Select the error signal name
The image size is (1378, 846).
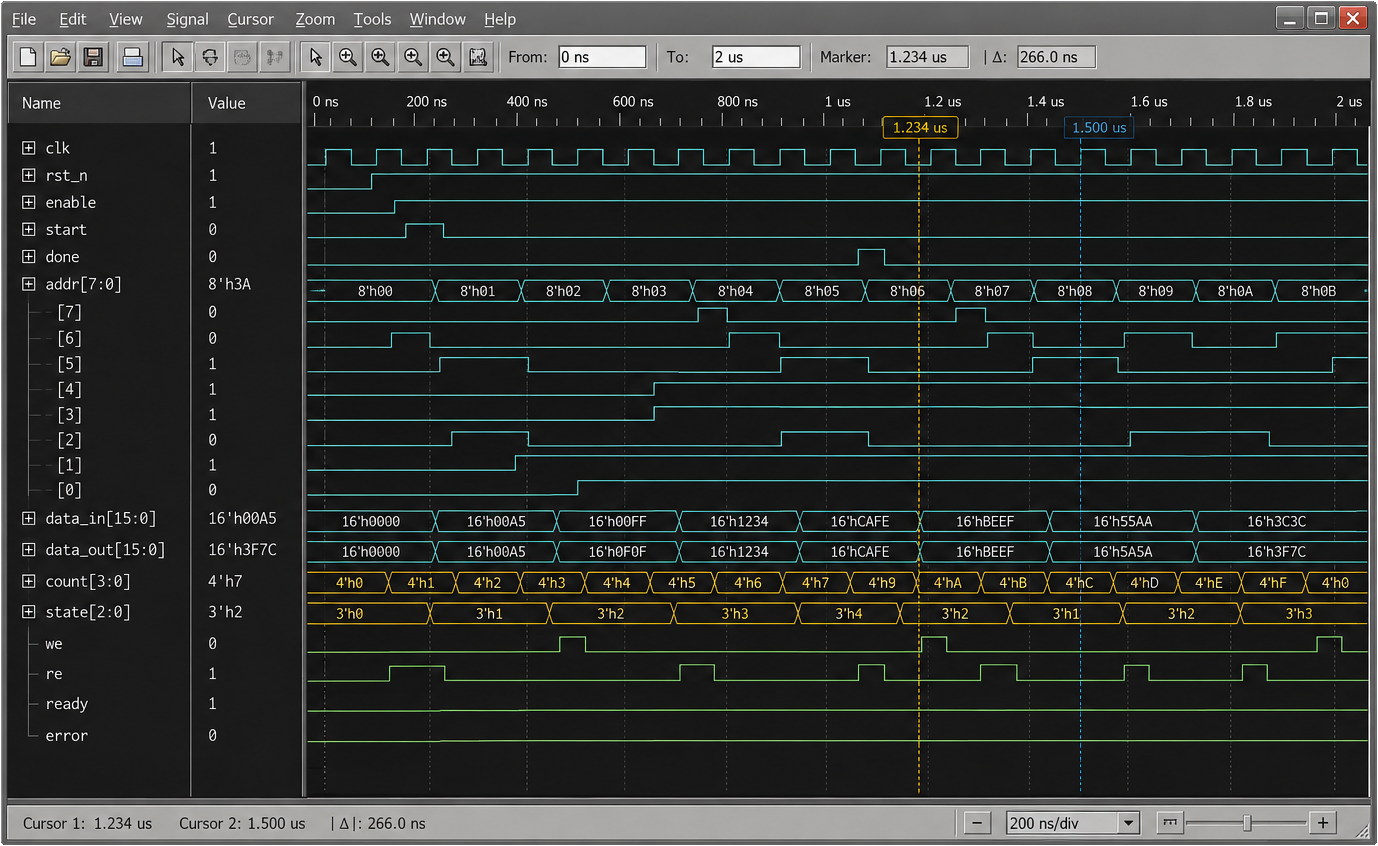pyautogui.click(x=67, y=736)
